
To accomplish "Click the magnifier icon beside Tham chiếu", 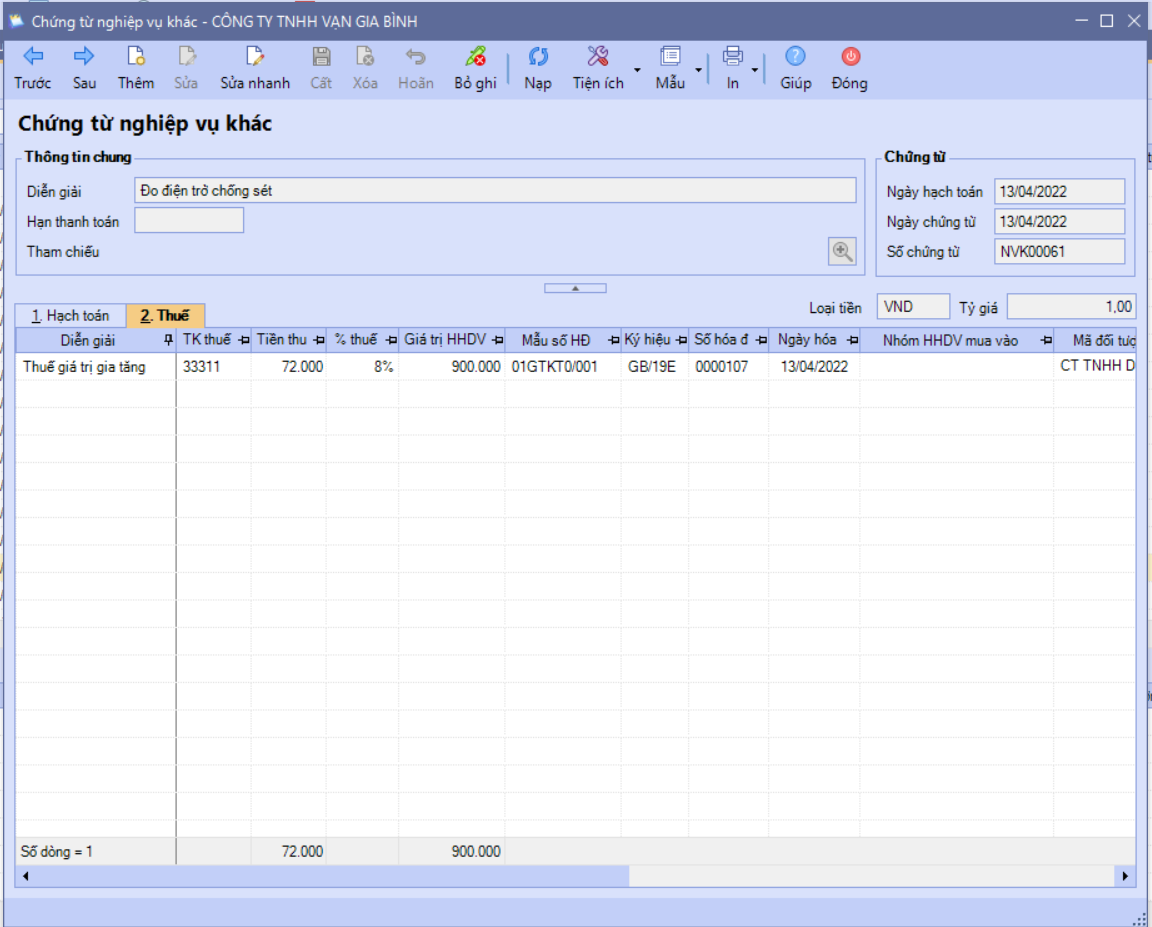I will click(x=842, y=251).
